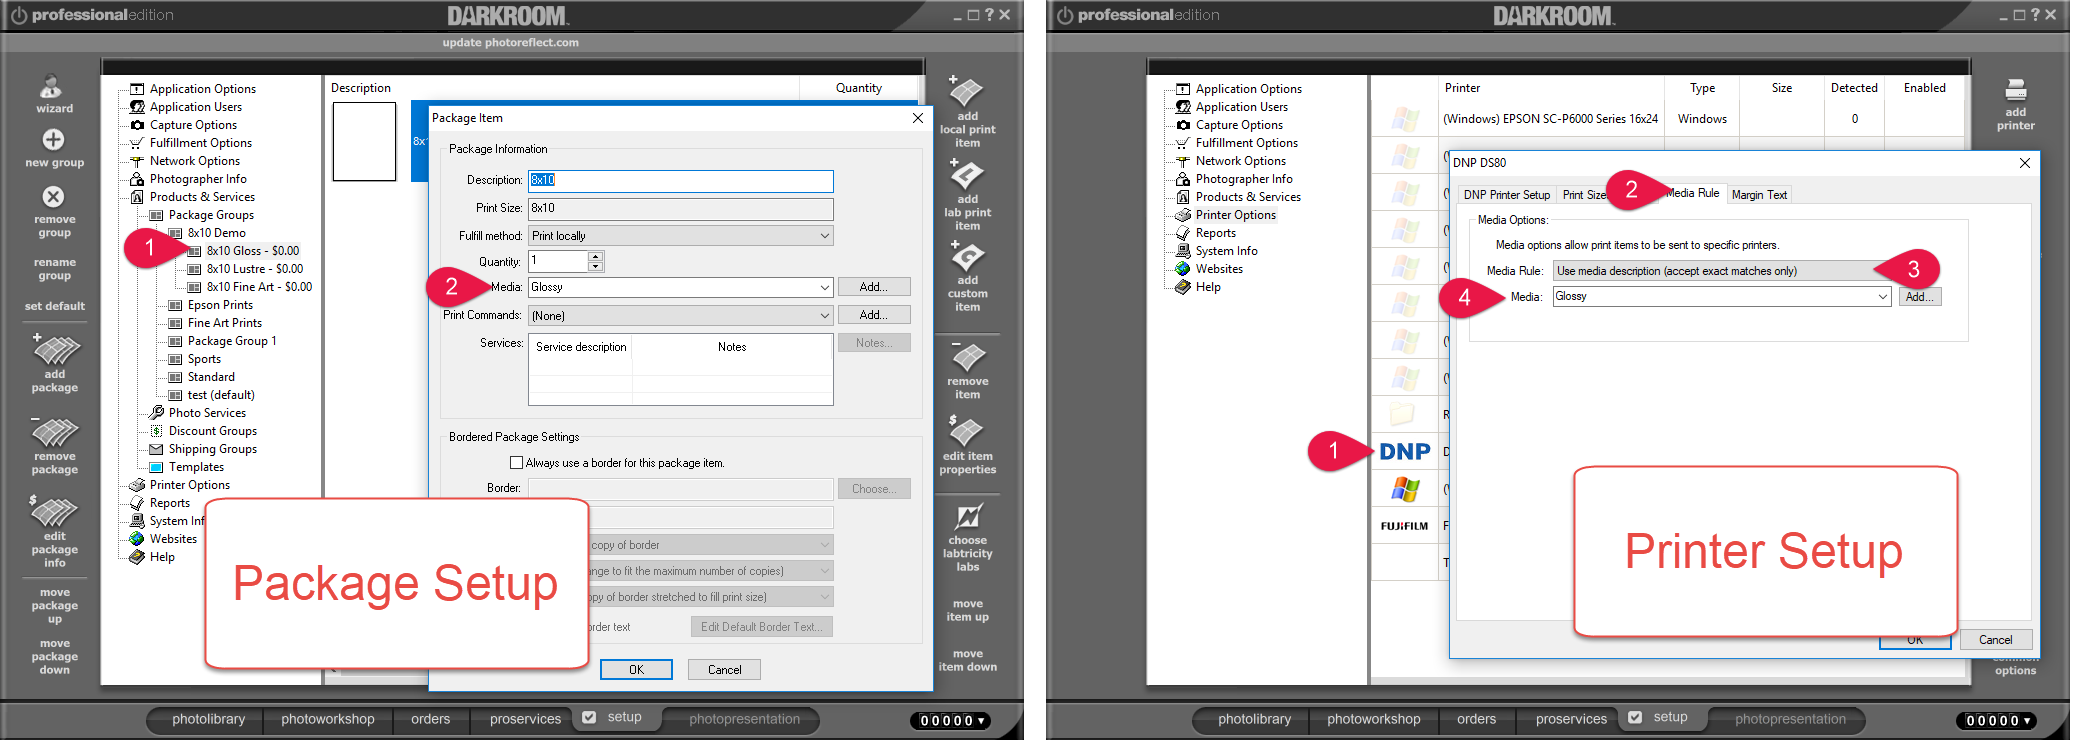Select Shipping Groups tree item
Screen dimensions: 2078x740
tap(212, 449)
